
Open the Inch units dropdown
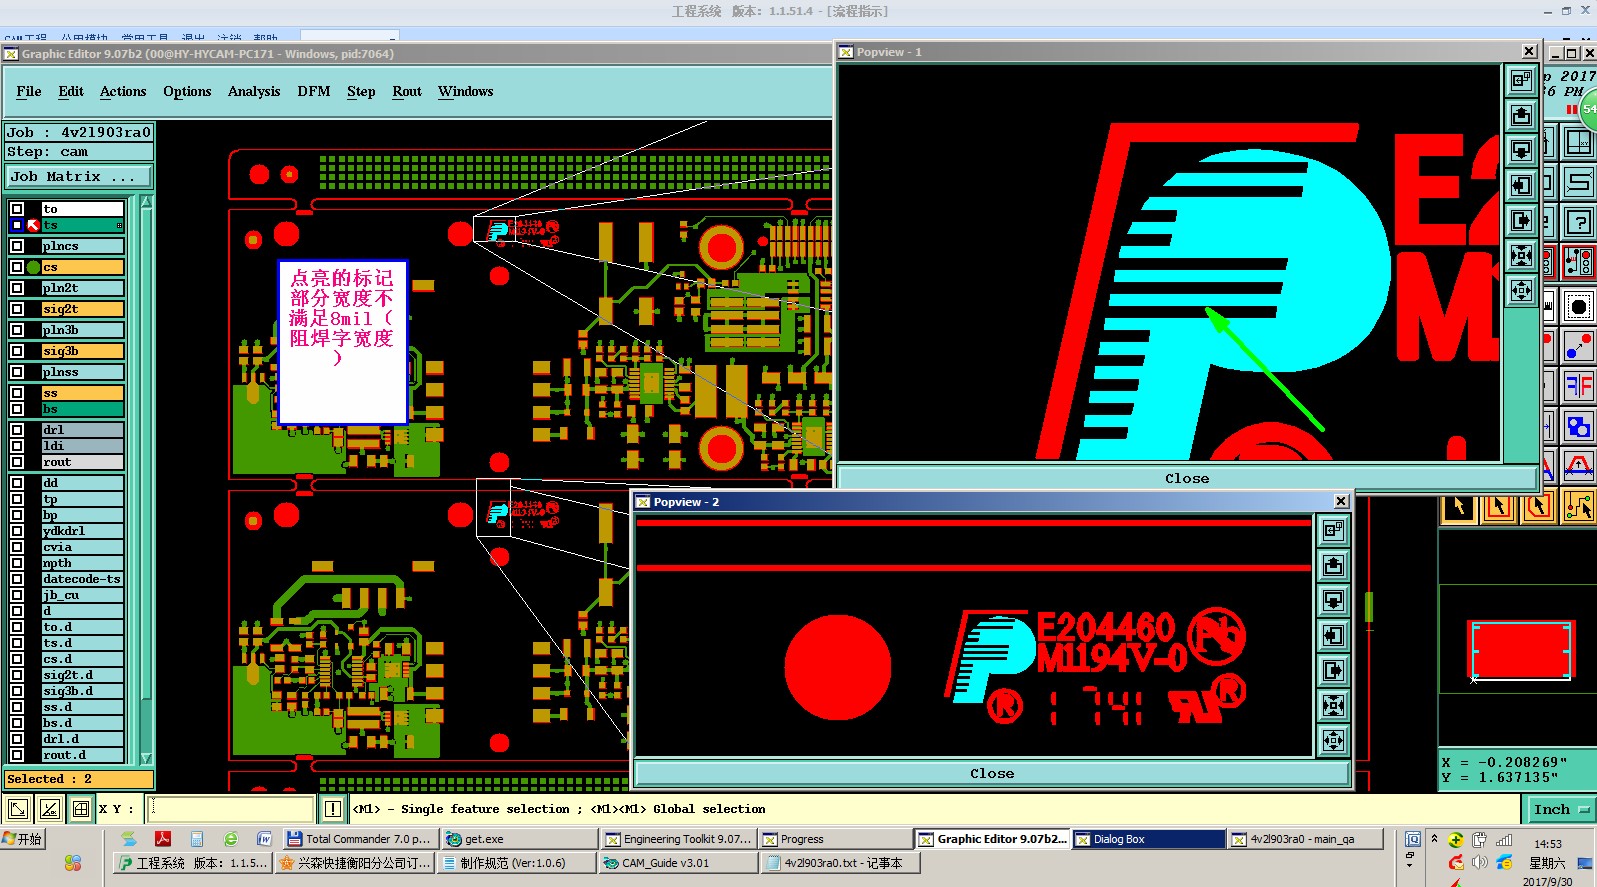(x=1561, y=809)
